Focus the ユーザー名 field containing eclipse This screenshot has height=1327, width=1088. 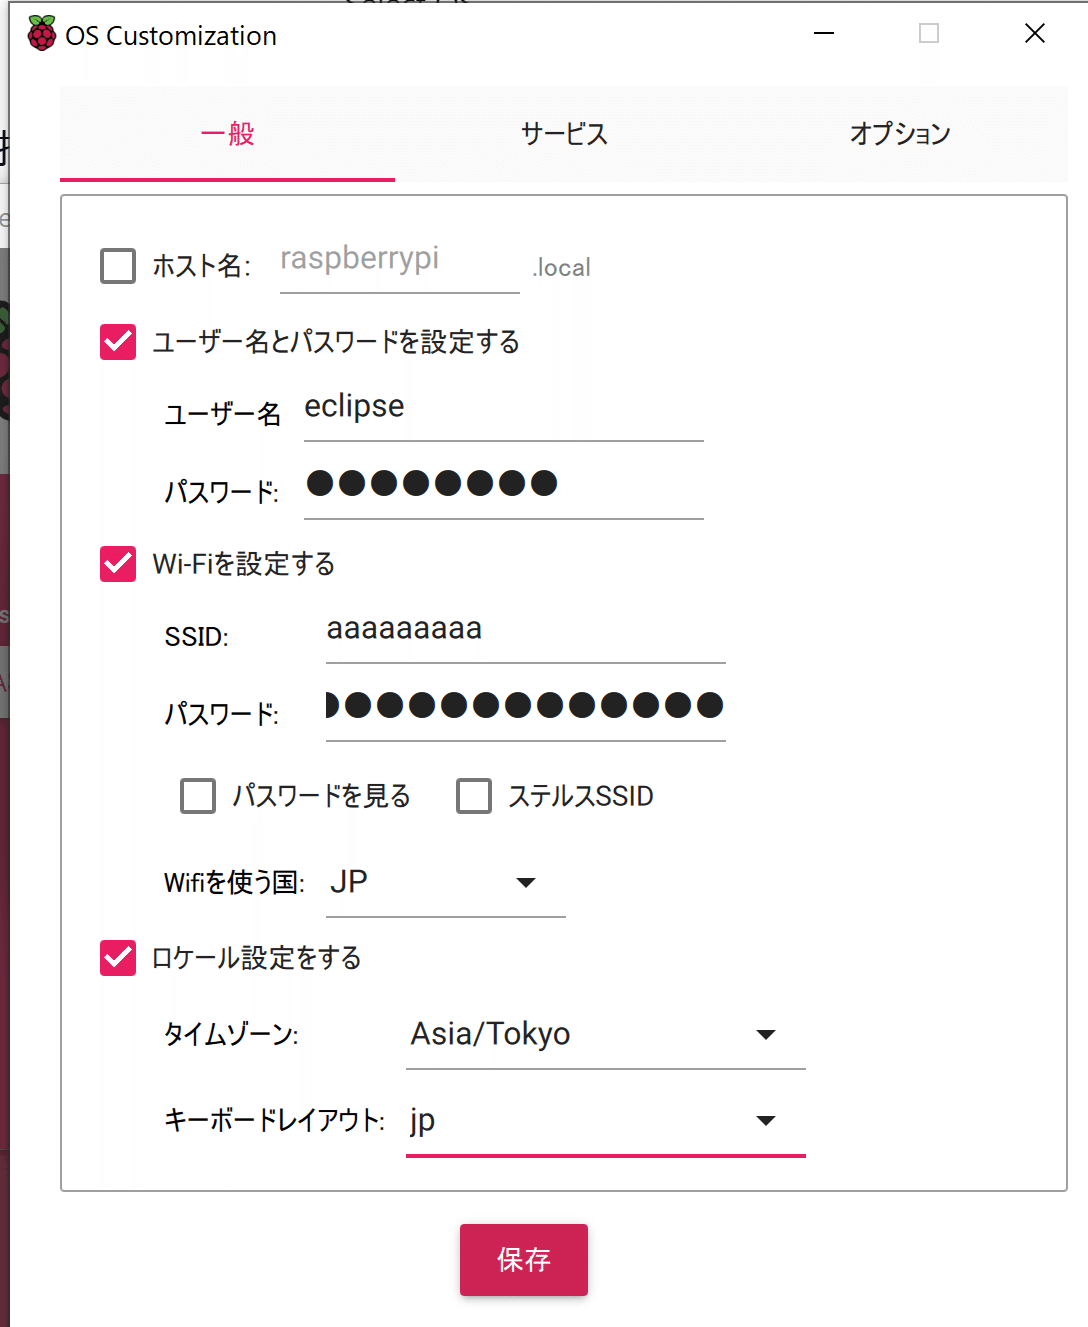(504, 408)
